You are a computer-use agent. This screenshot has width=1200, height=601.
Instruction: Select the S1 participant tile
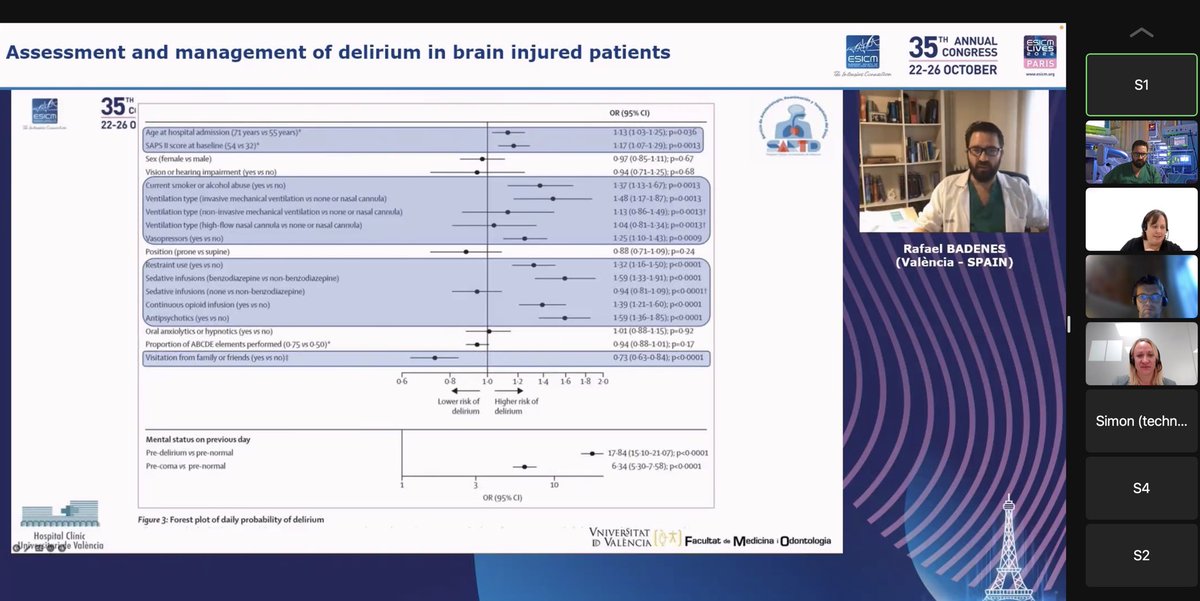(x=1141, y=85)
